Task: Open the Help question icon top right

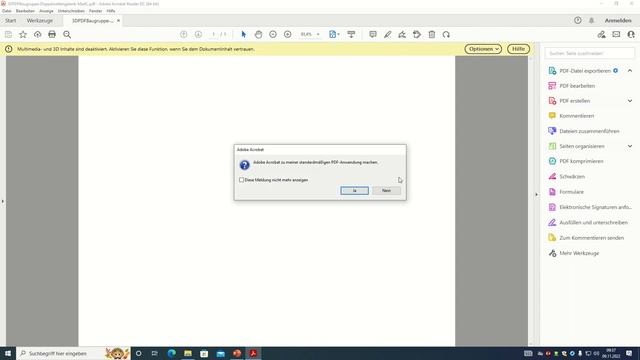Action: [578, 20]
